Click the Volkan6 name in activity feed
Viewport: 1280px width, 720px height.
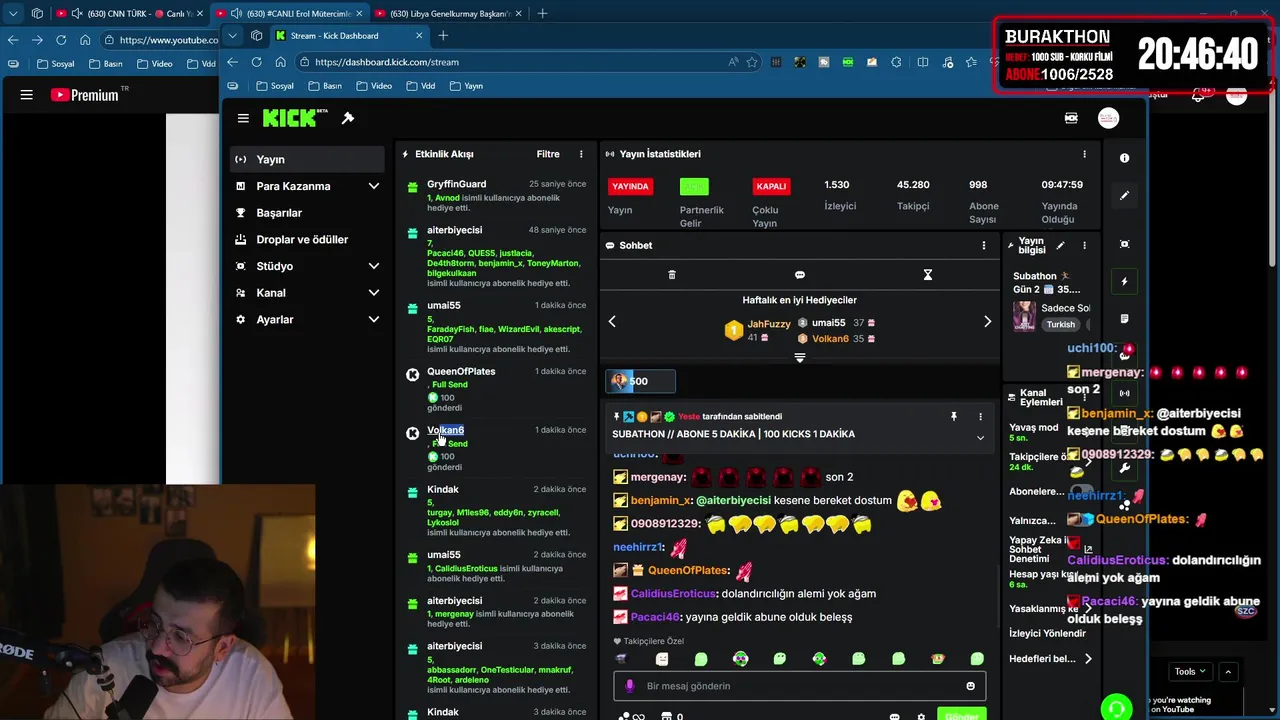point(446,430)
